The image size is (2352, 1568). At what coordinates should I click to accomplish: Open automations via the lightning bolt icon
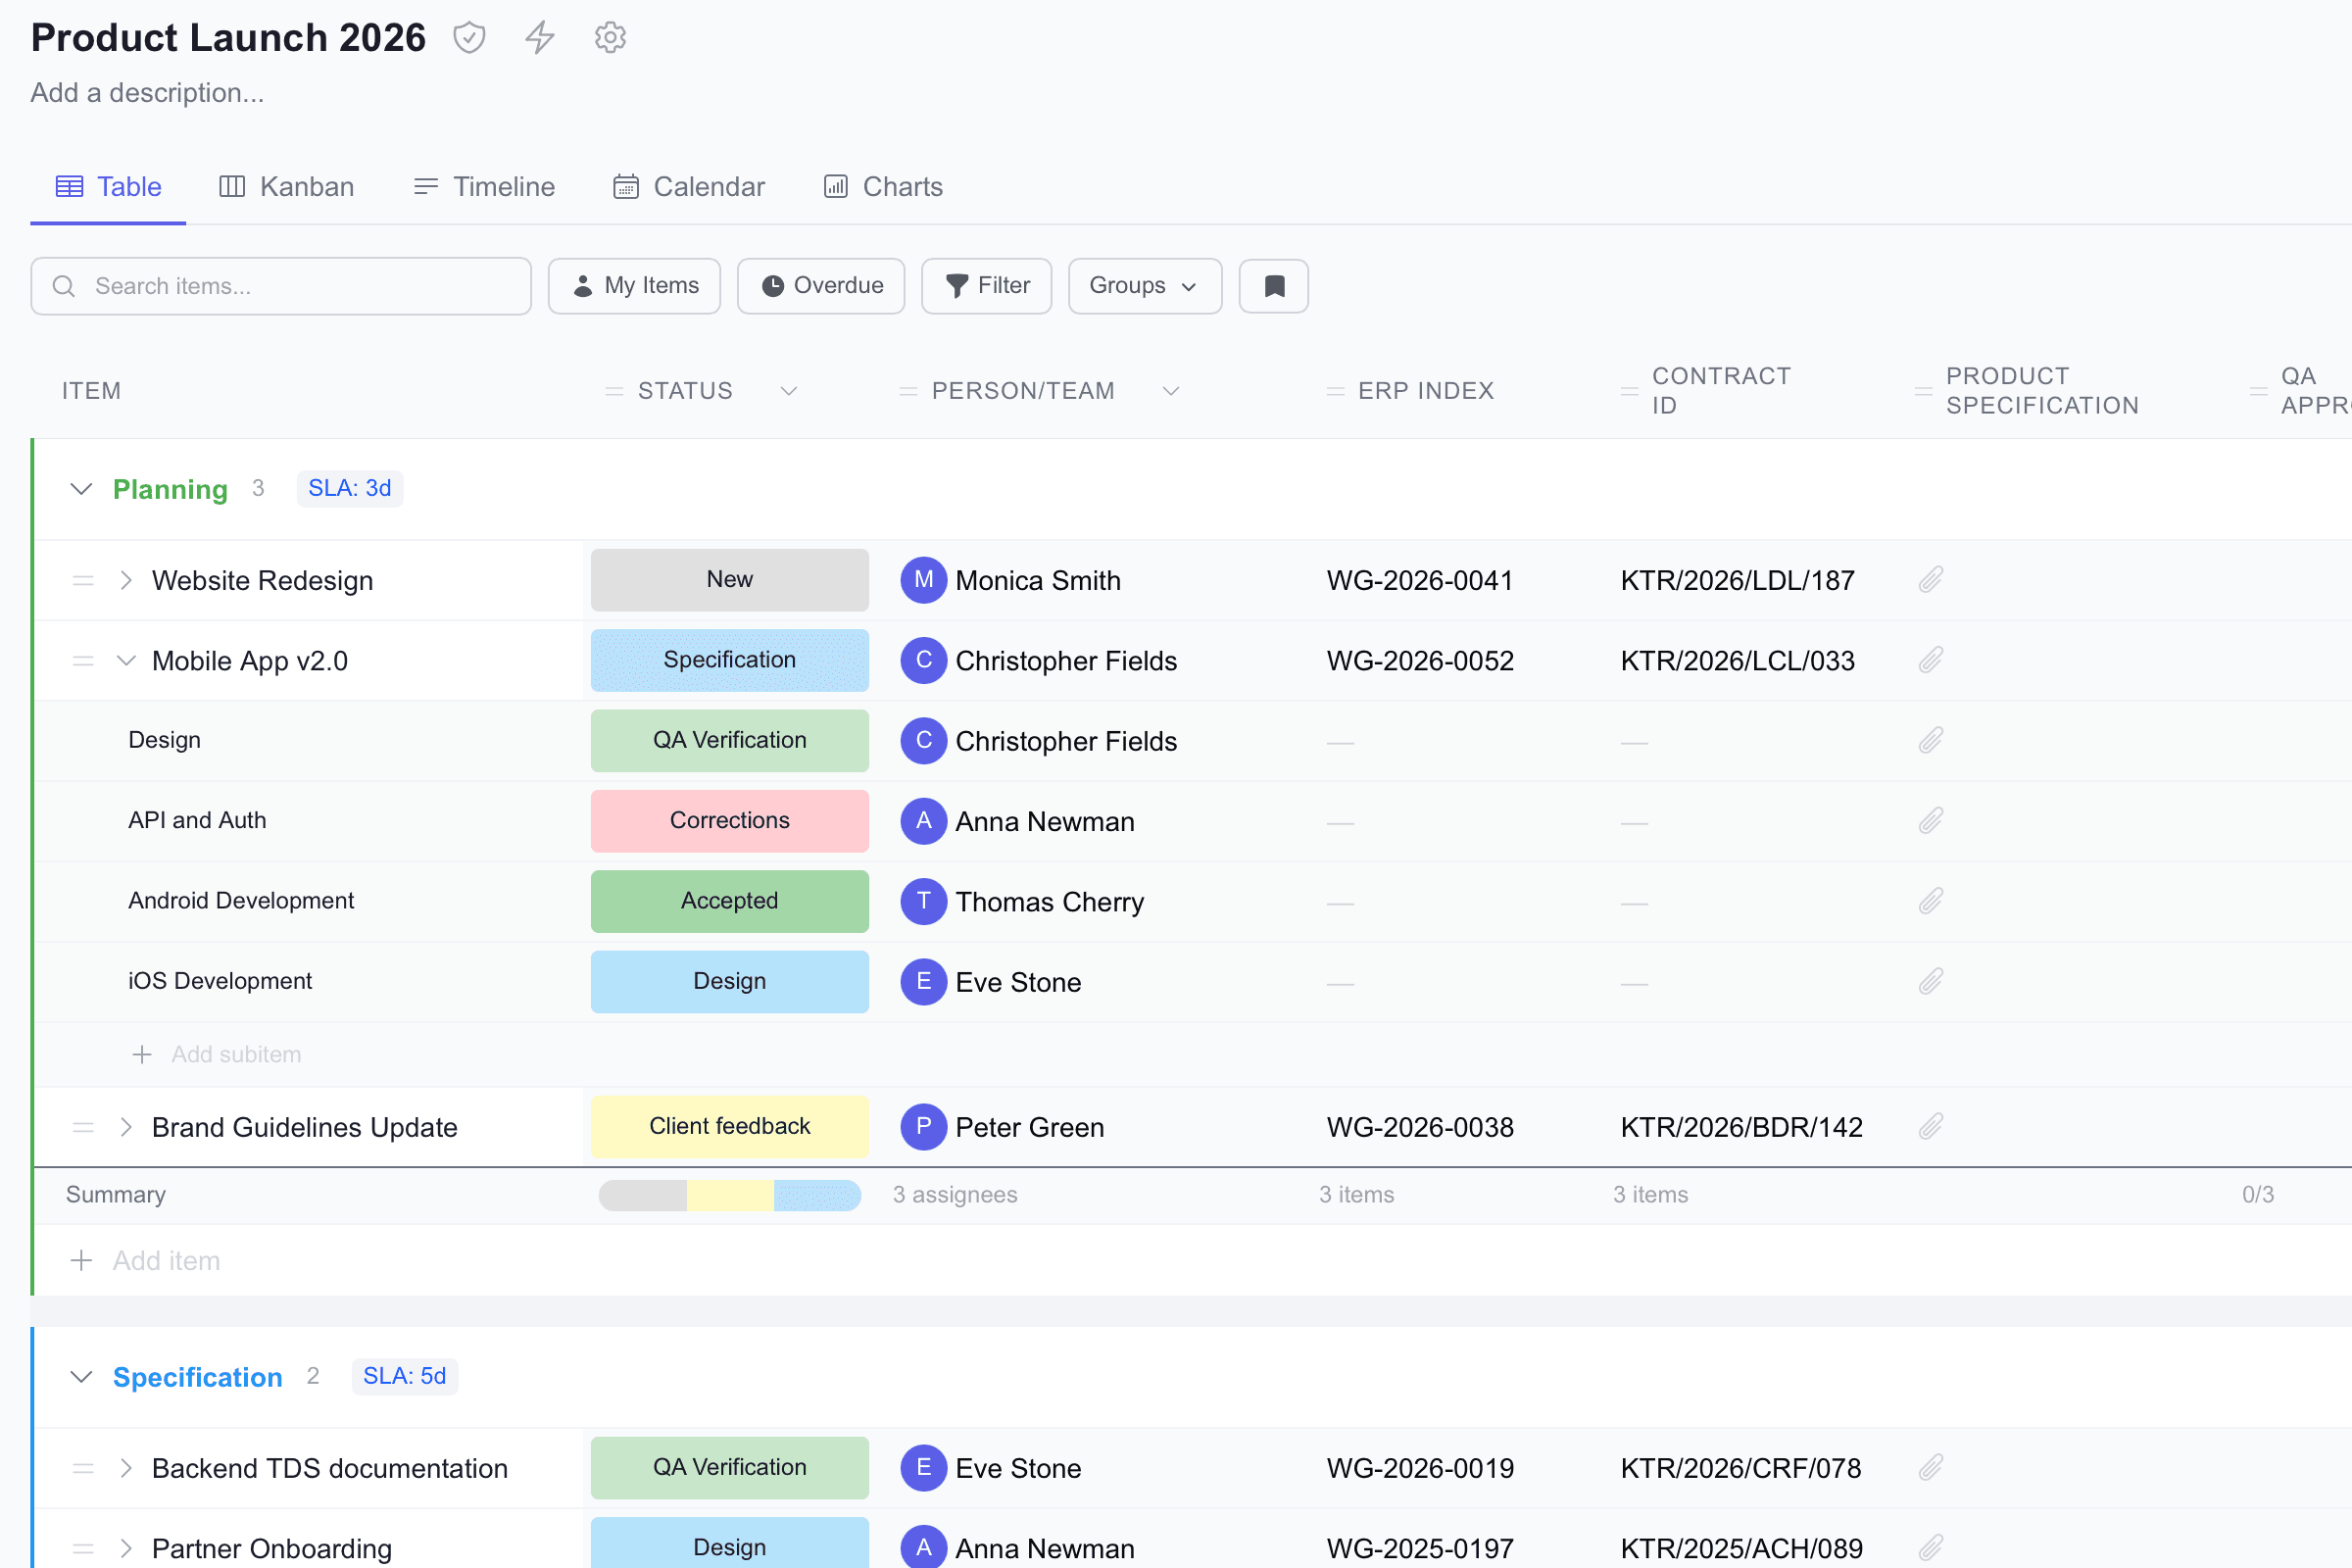540,38
